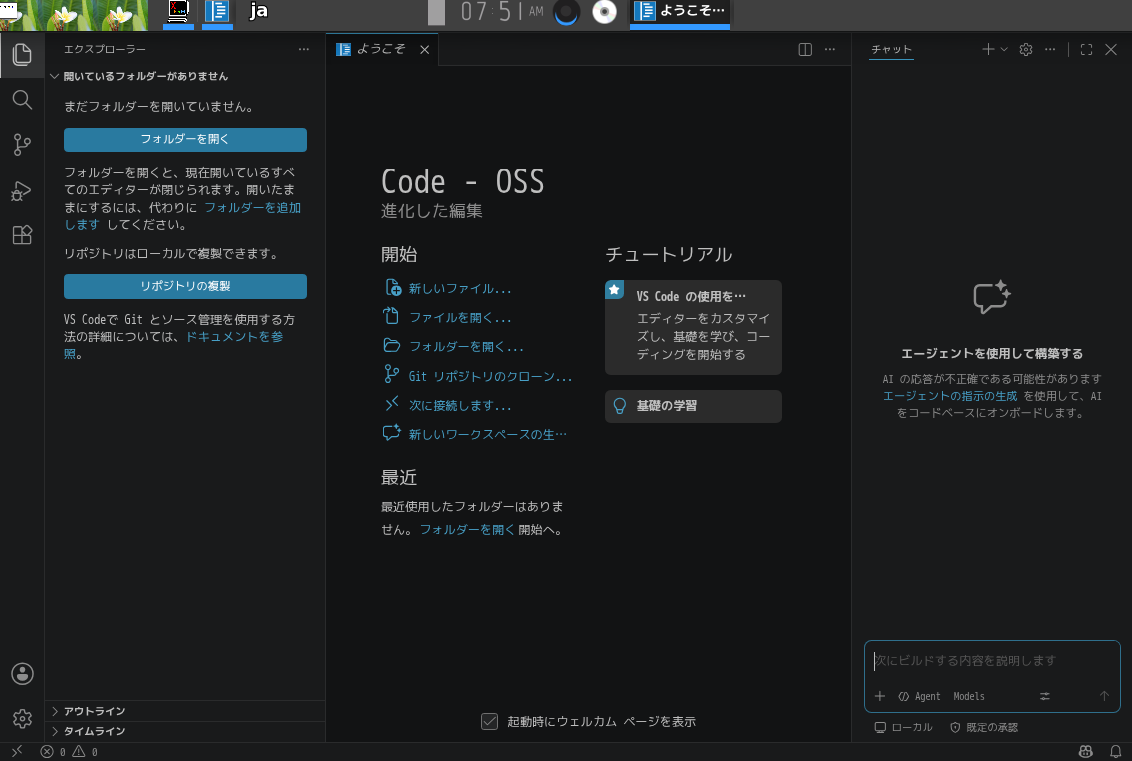The height and width of the screenshot is (761, 1132).
Task: Open the Accounts icon in activity bar
Action: 22,674
